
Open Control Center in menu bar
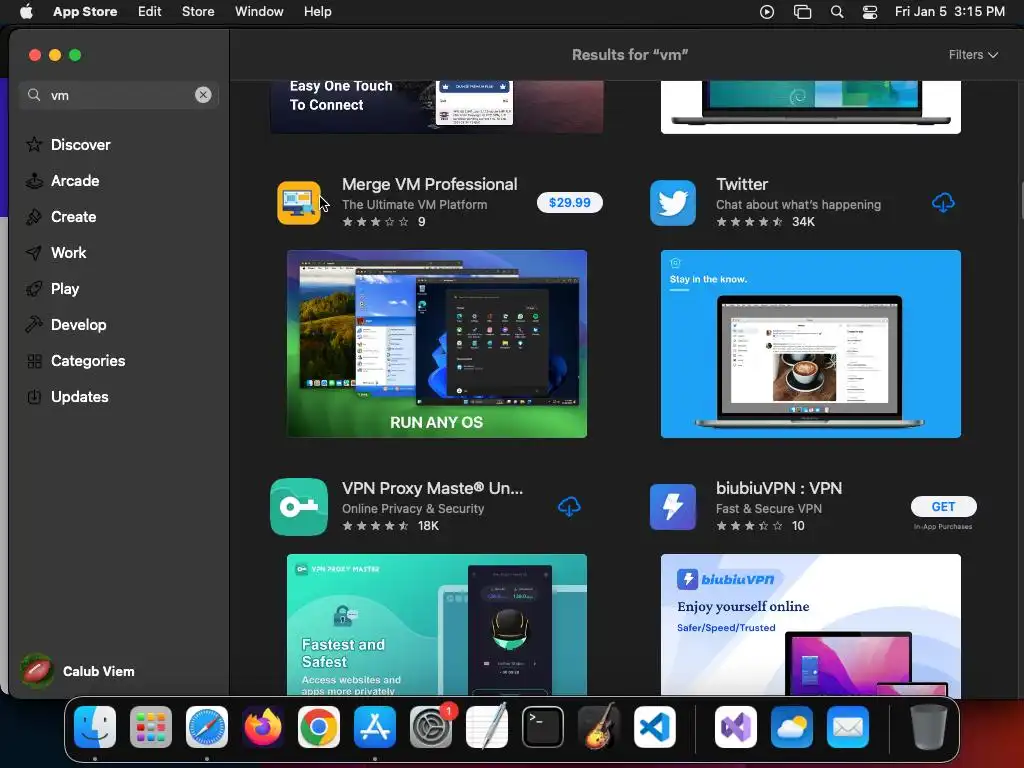[870, 12]
